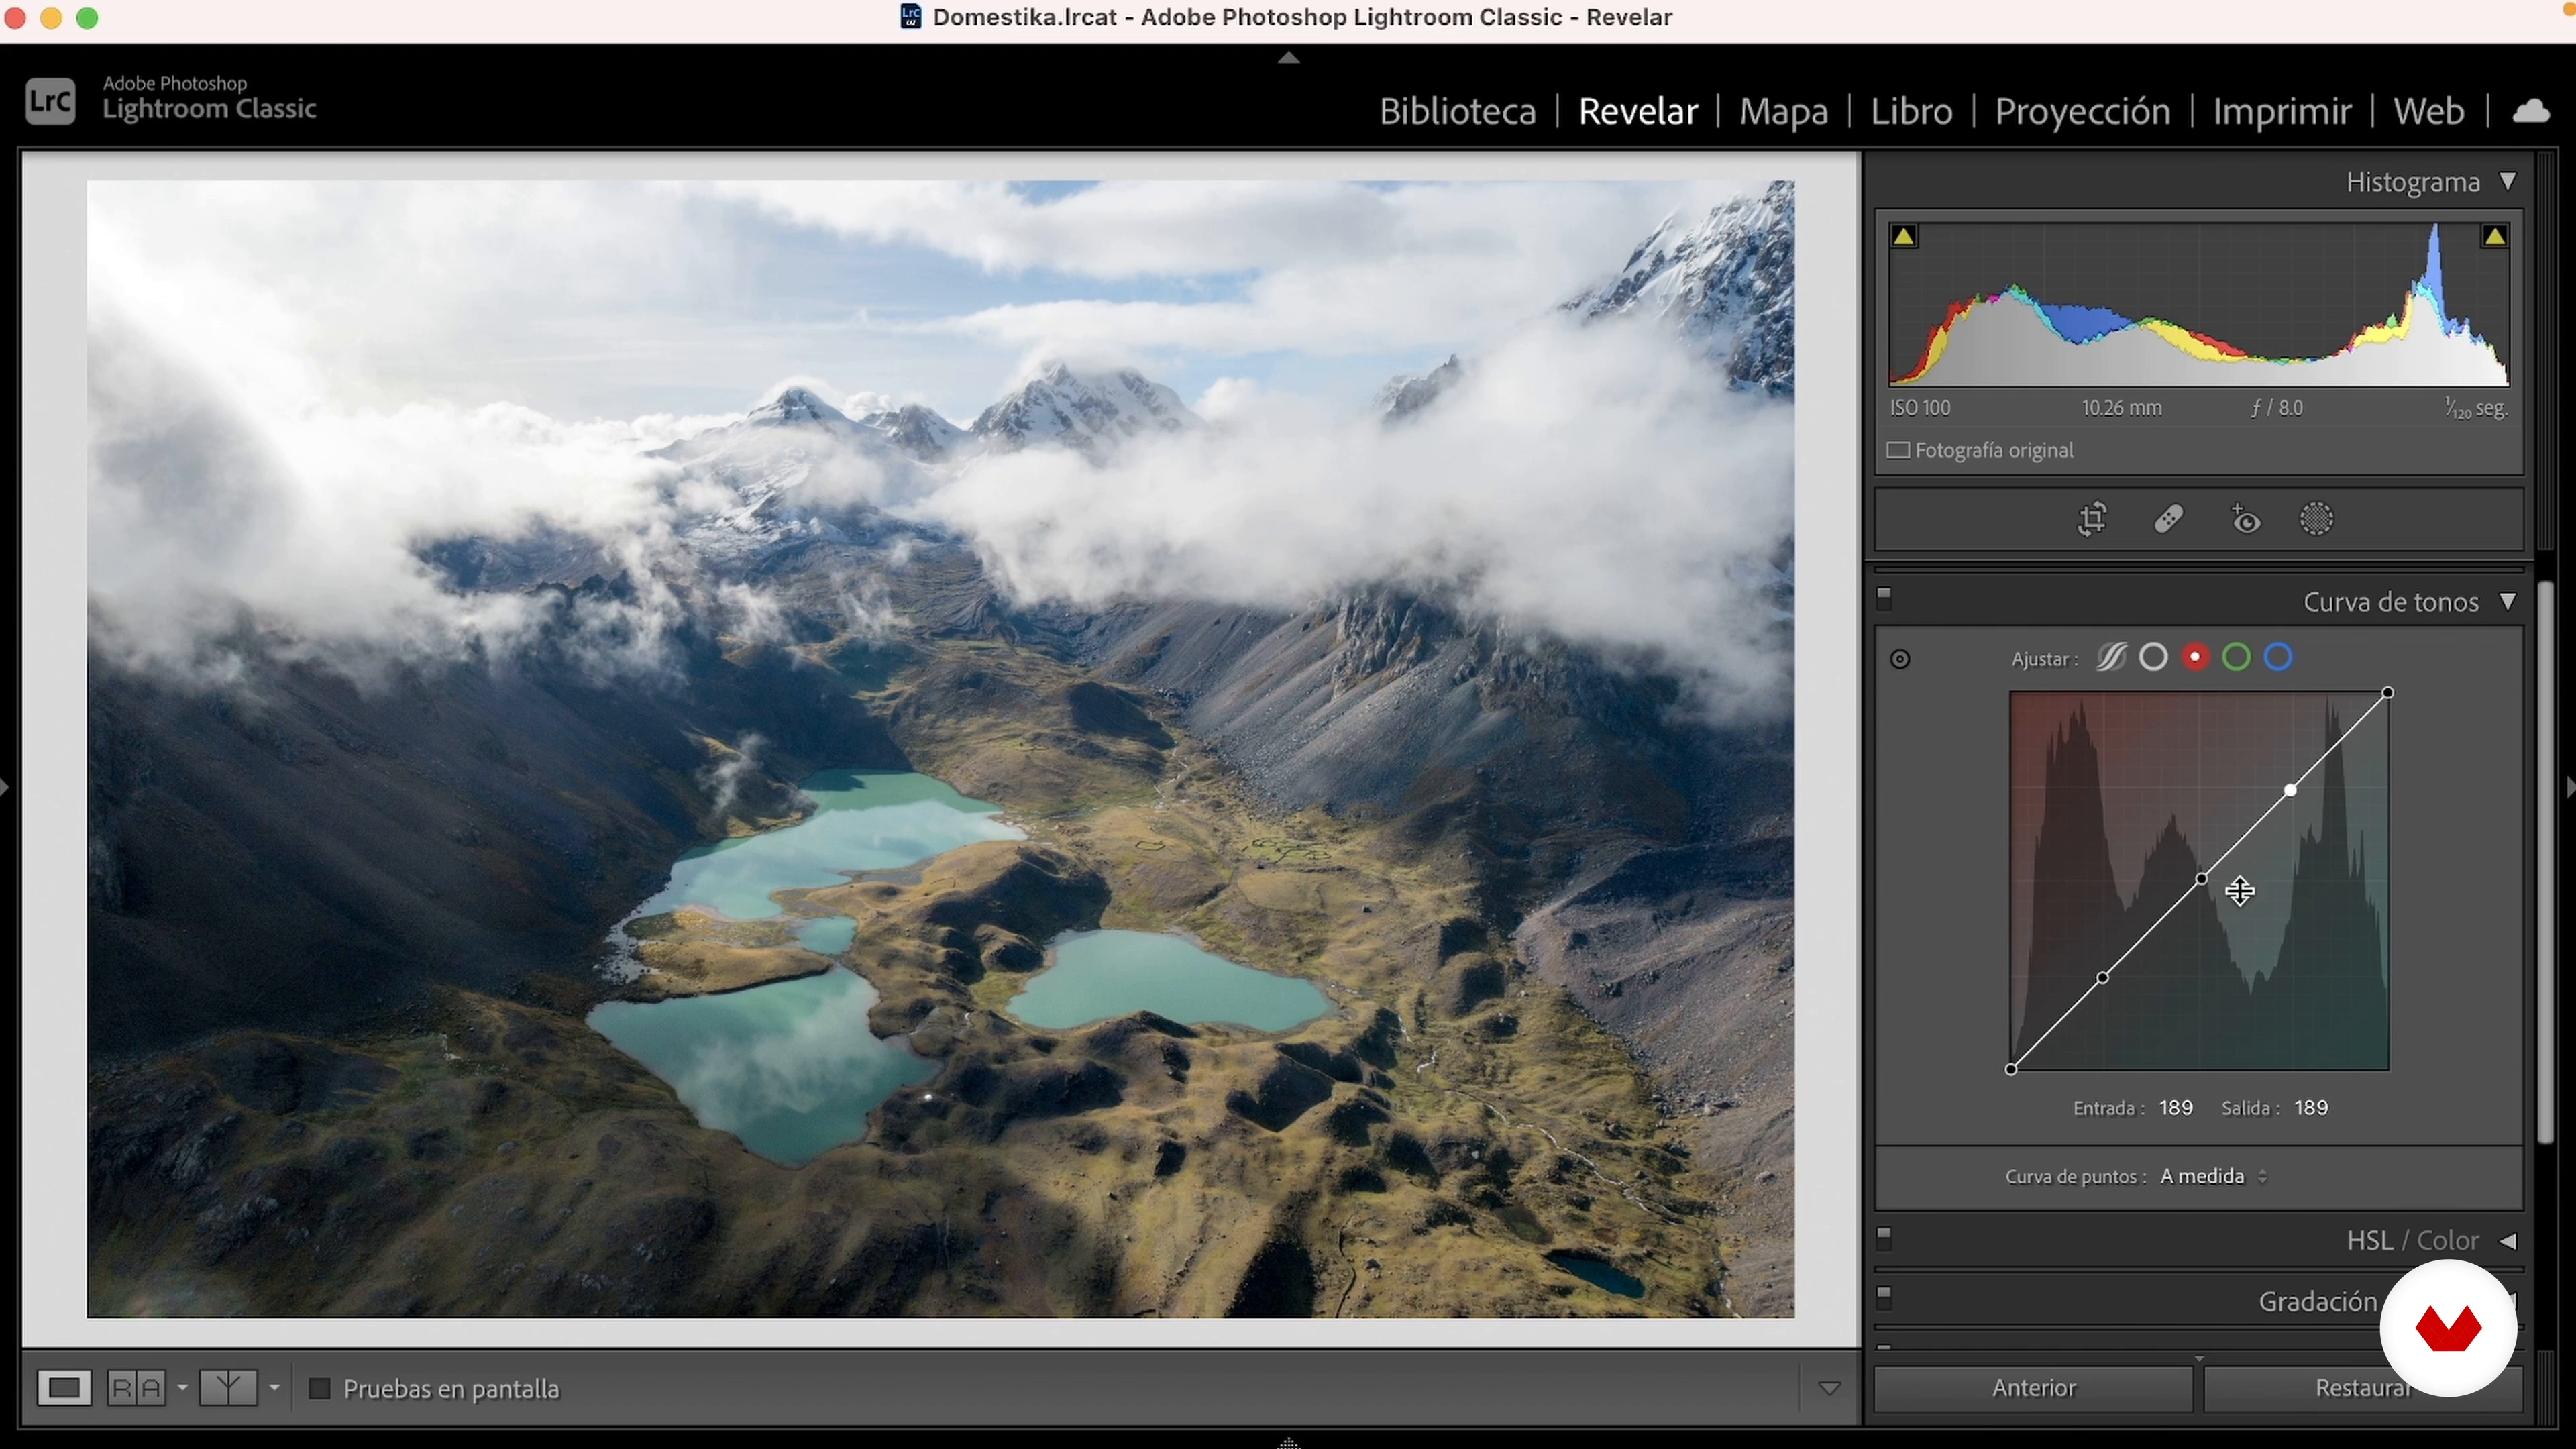This screenshot has width=2576, height=1449.
Task: Select the top-right white endpoint of curve
Action: [x=2387, y=693]
